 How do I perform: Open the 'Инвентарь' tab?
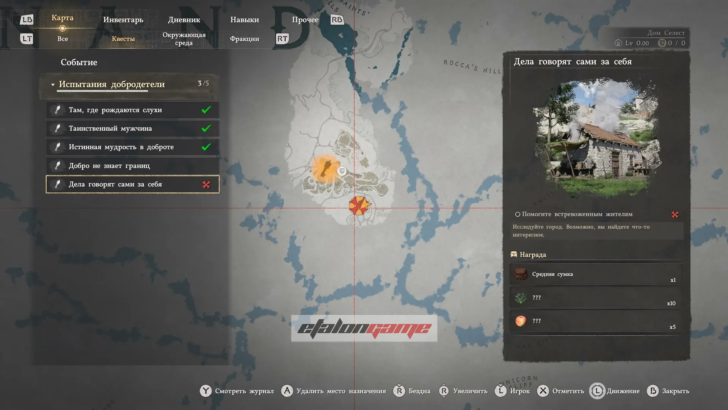[122, 19]
